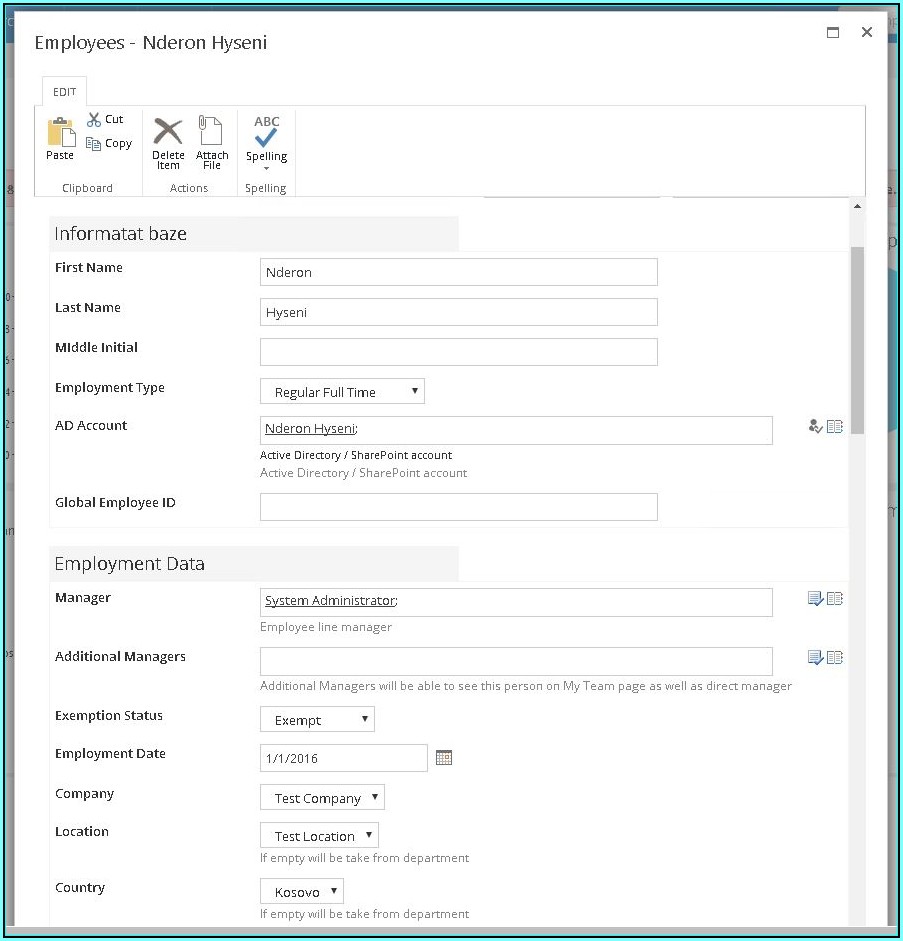This screenshot has height=941, width=903.
Task: Open the Country dropdown showing Kosovo
Action: [333, 891]
